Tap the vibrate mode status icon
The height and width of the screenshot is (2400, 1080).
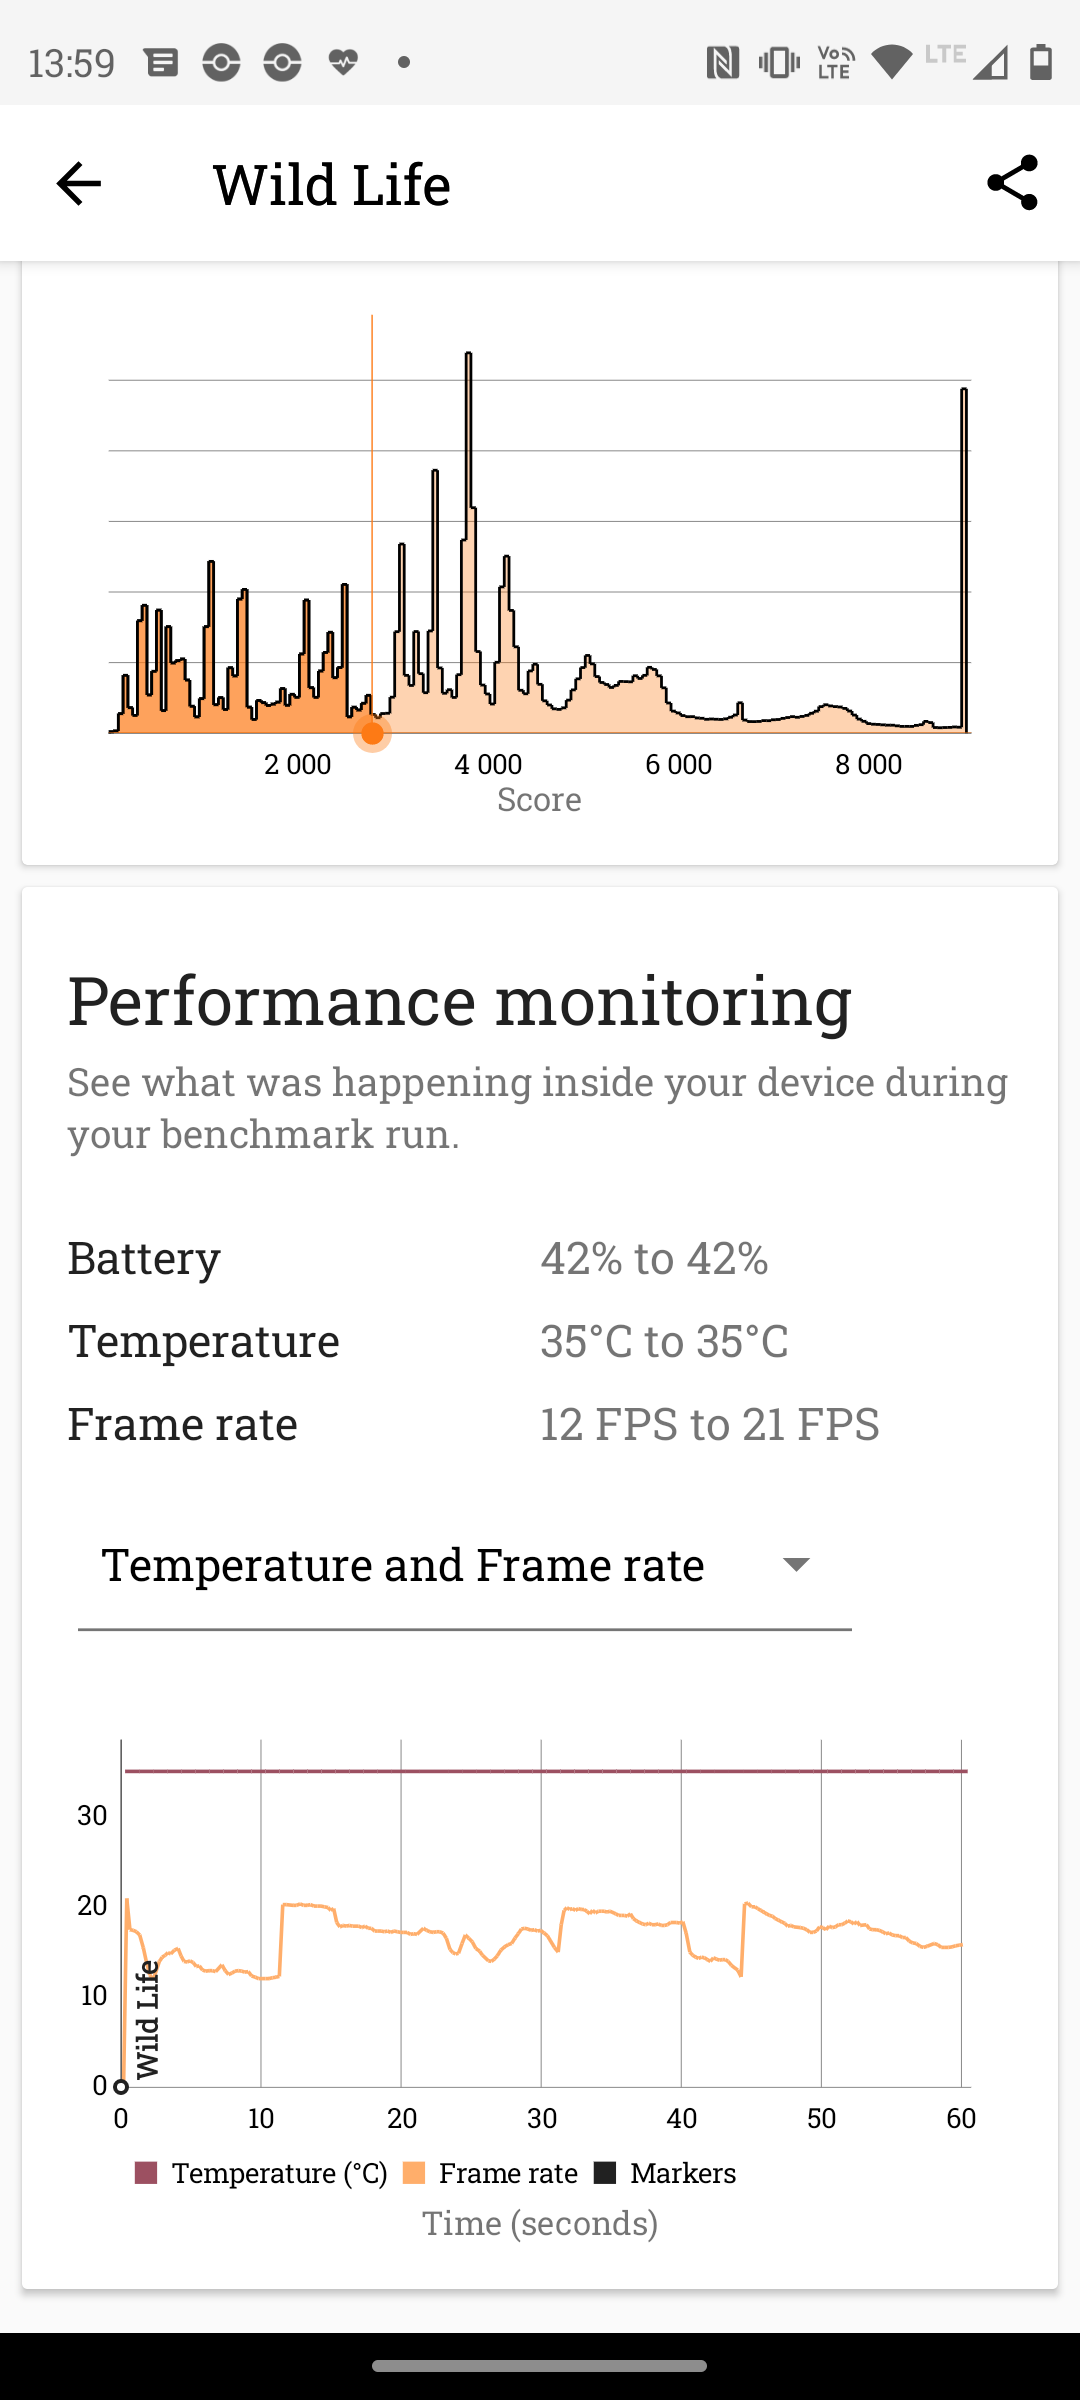pos(778,63)
